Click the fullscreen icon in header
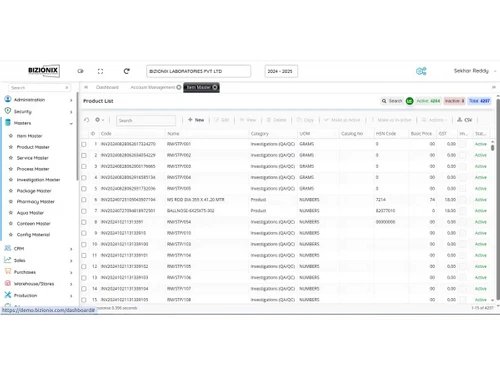 tap(100, 71)
